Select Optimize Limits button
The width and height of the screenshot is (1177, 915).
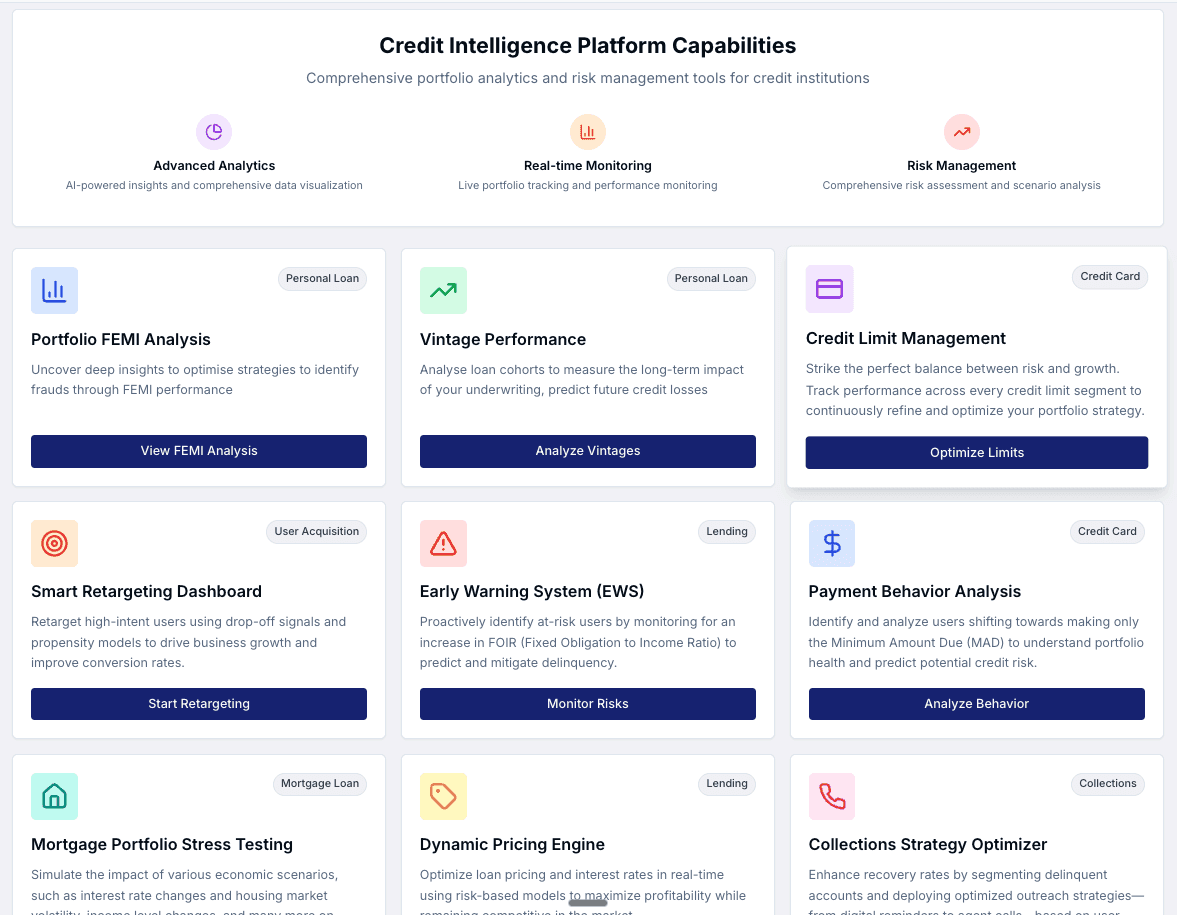click(977, 453)
